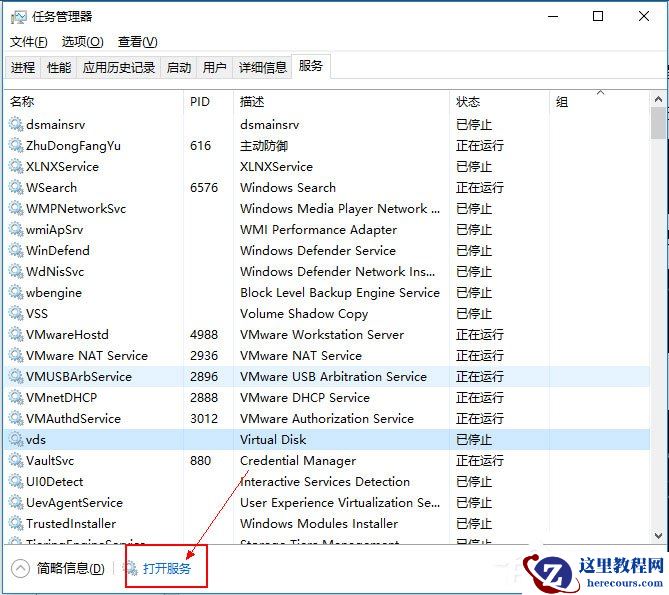The width and height of the screenshot is (669, 595).
Task: Collapse to 简略信息 using the circle arrow icon
Action: 20,568
